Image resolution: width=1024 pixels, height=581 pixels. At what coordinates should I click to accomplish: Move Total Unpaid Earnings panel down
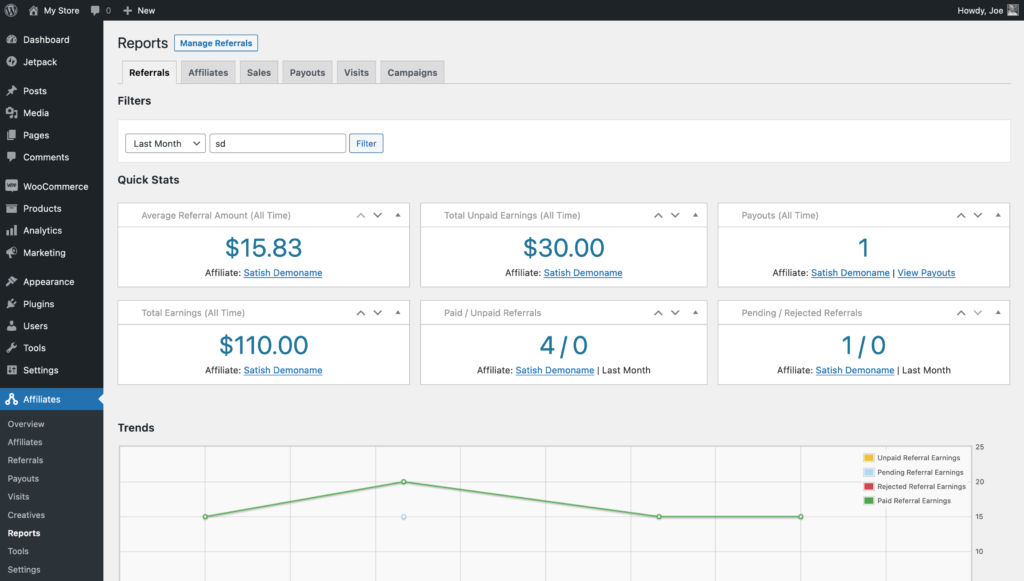pyautogui.click(x=677, y=215)
